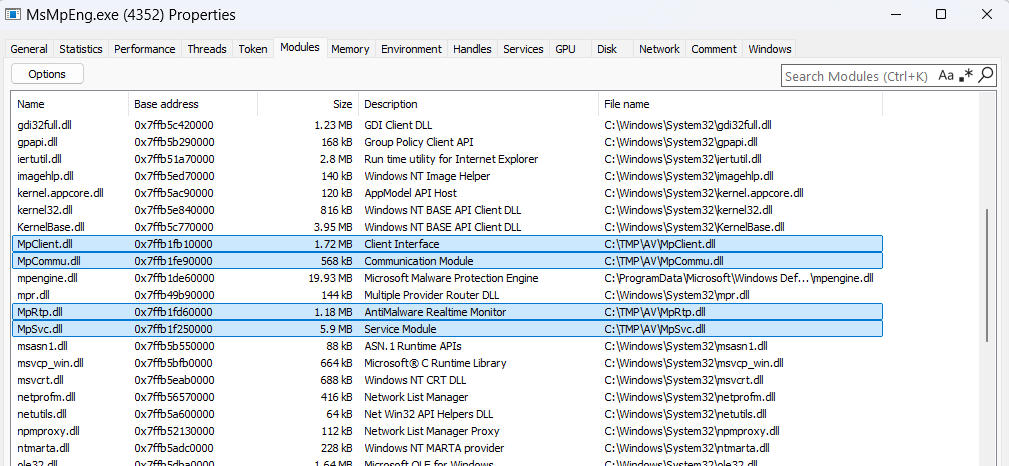1009x466 pixels.
Task: Click 'Group Policy Client API' description
Action: [x=419, y=142]
